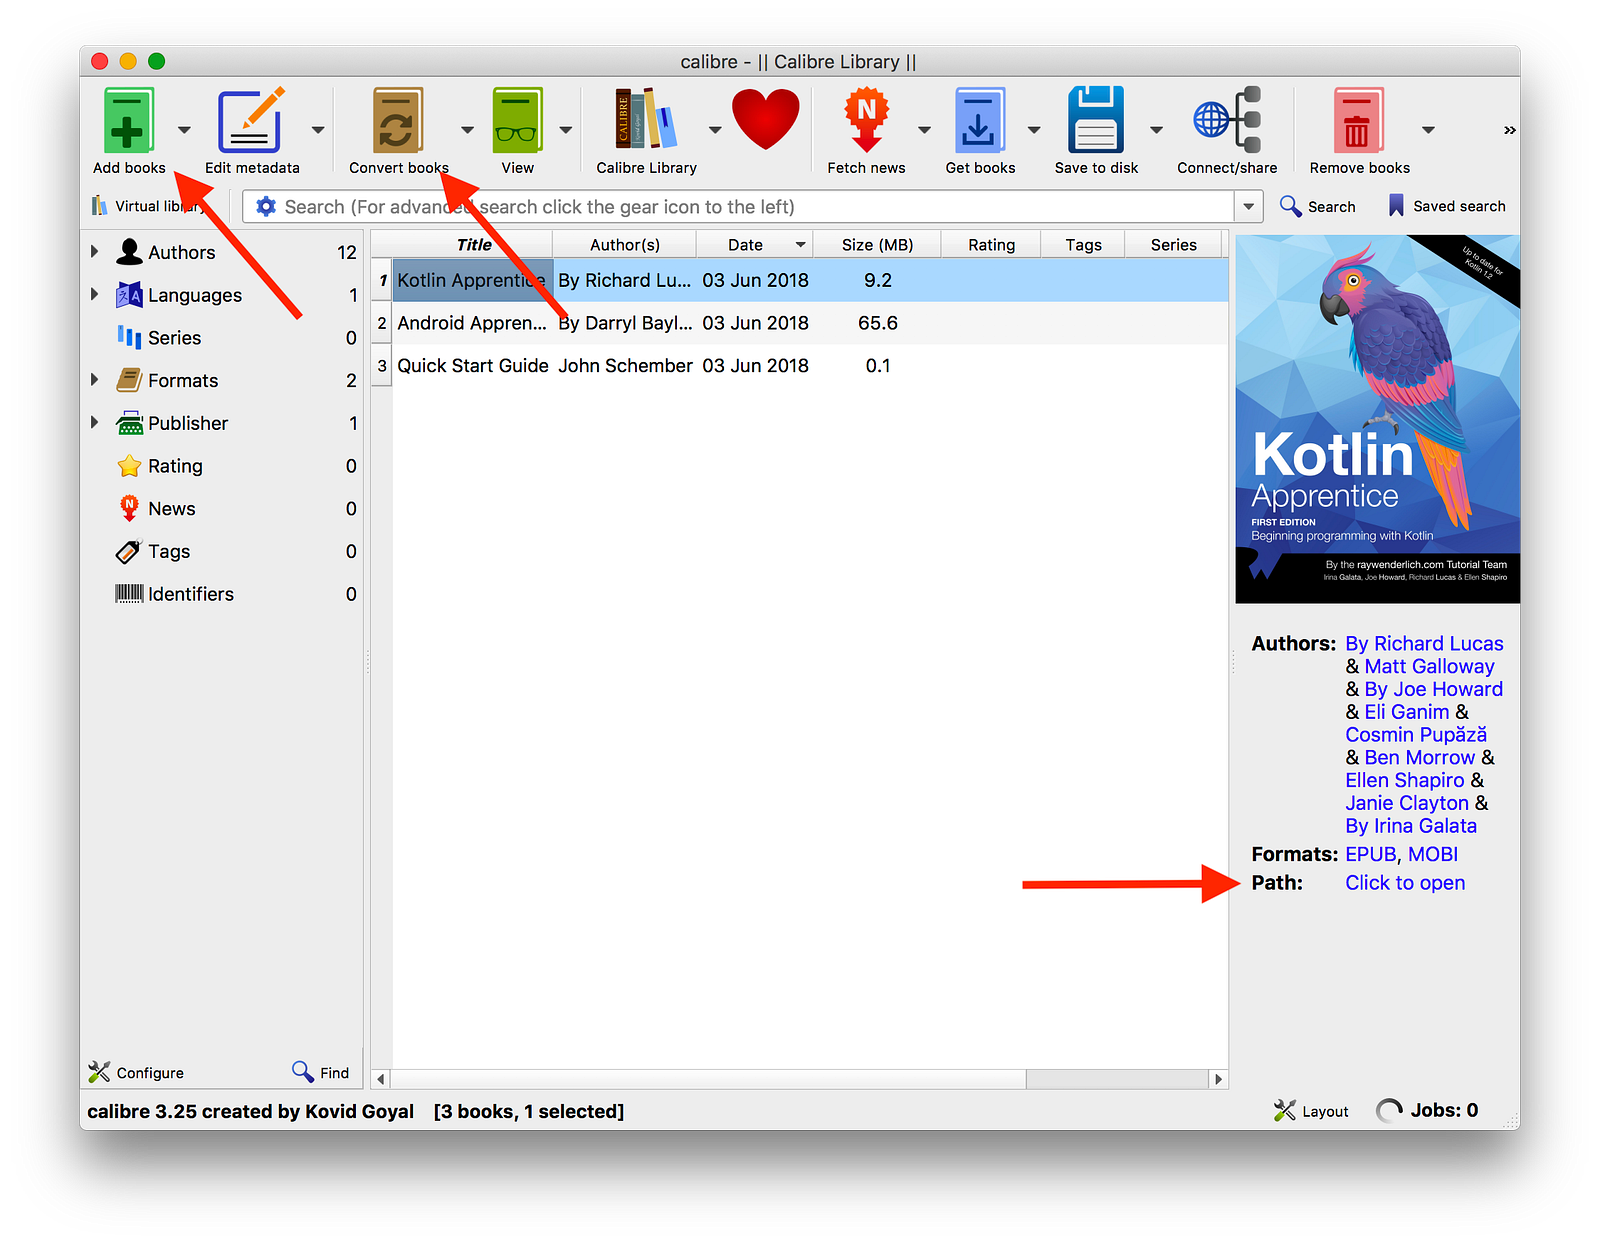Click author link Matt Galloway
The image size is (1600, 1244).
pos(1429,667)
